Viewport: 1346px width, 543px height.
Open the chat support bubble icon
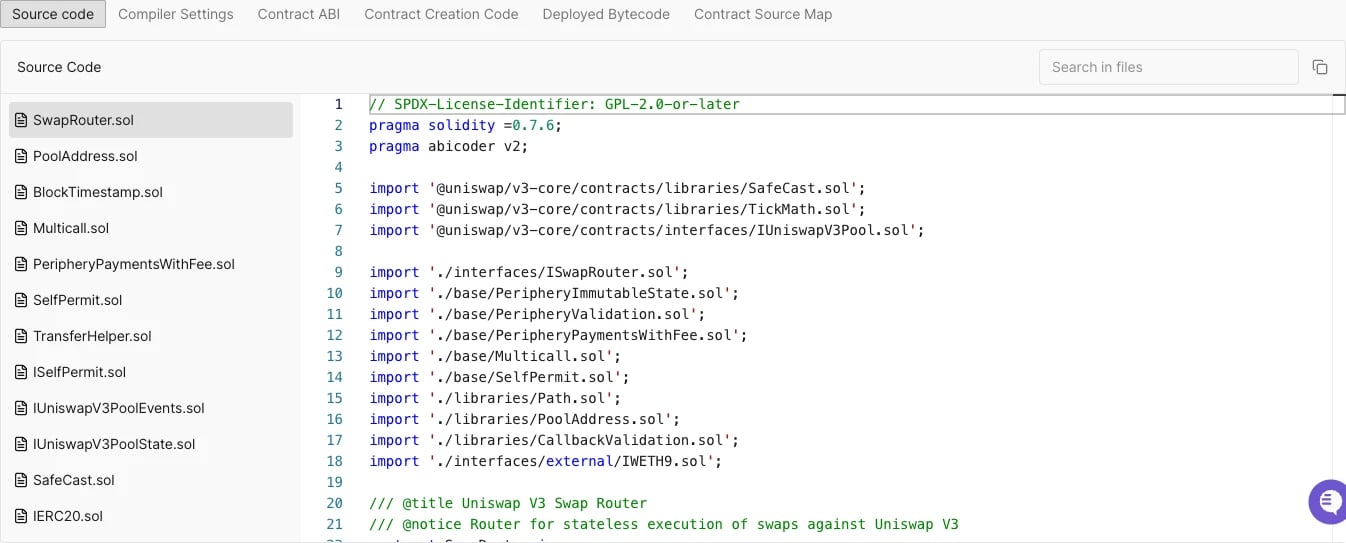(x=1329, y=502)
